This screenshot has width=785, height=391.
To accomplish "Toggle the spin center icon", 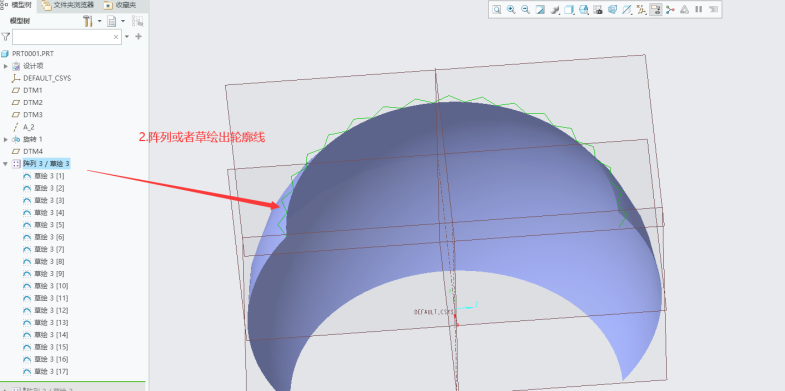I will [670, 10].
